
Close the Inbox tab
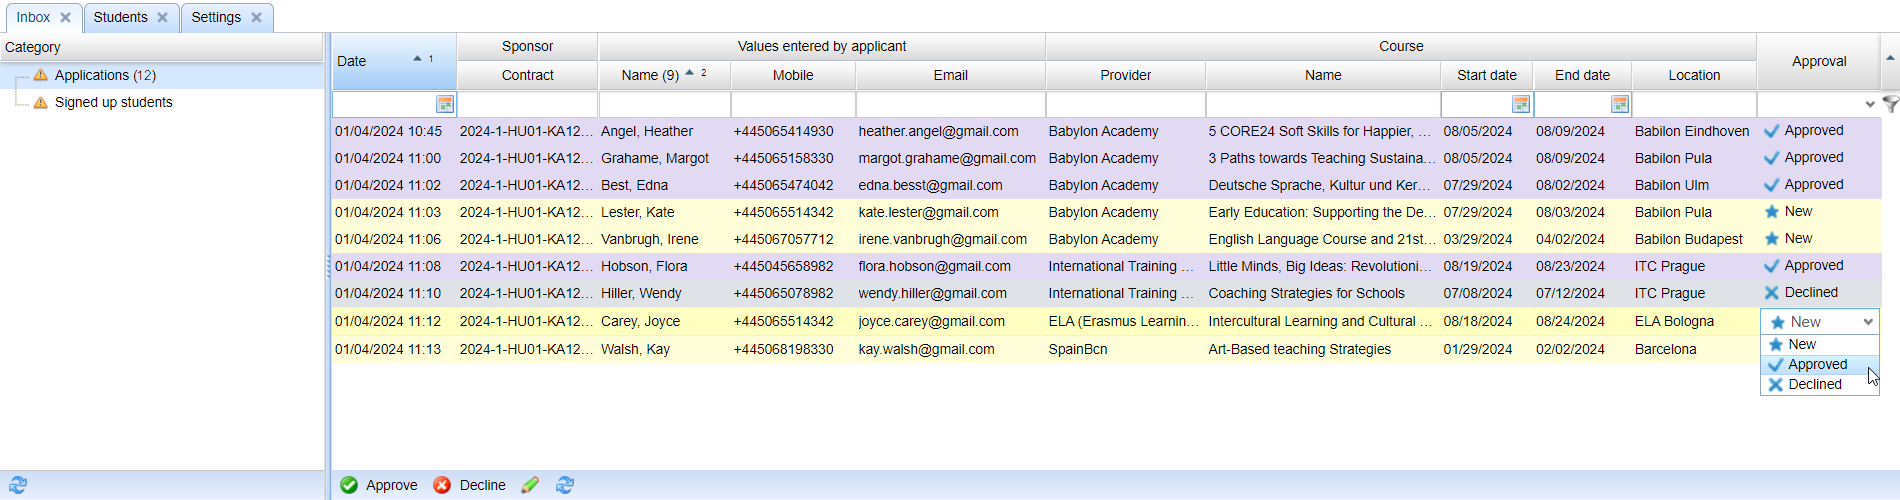65,17
